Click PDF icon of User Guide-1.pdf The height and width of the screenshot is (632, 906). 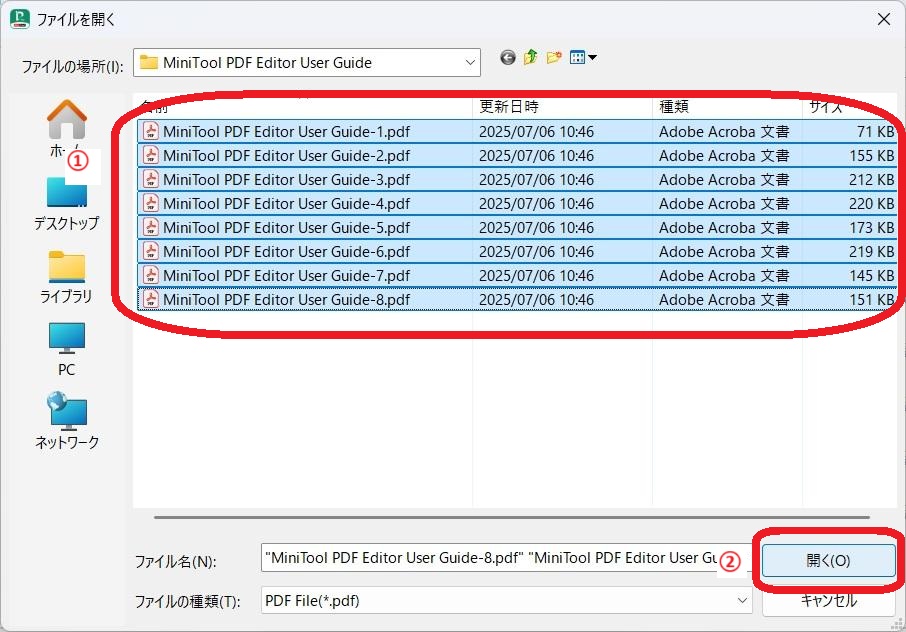[151, 131]
